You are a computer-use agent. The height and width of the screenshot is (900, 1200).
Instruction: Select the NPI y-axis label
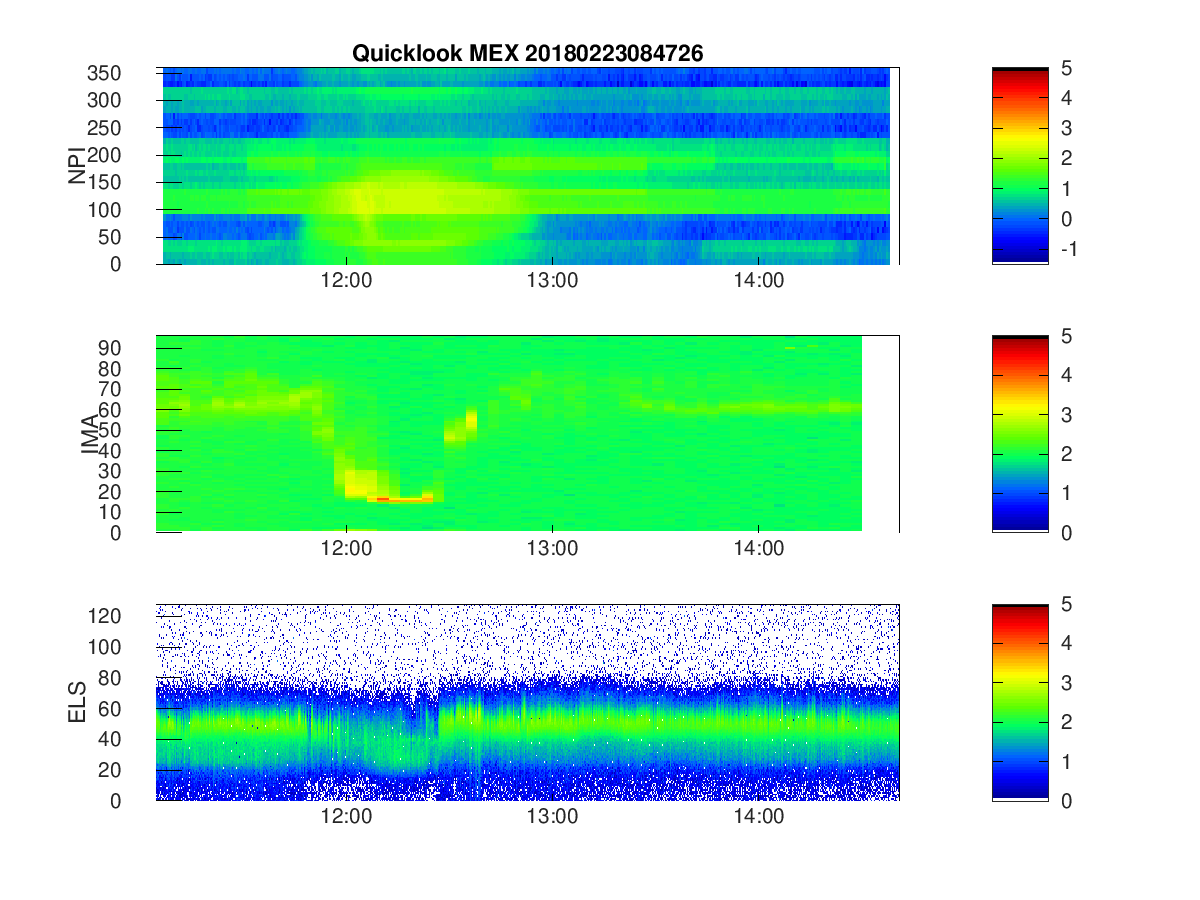point(77,166)
